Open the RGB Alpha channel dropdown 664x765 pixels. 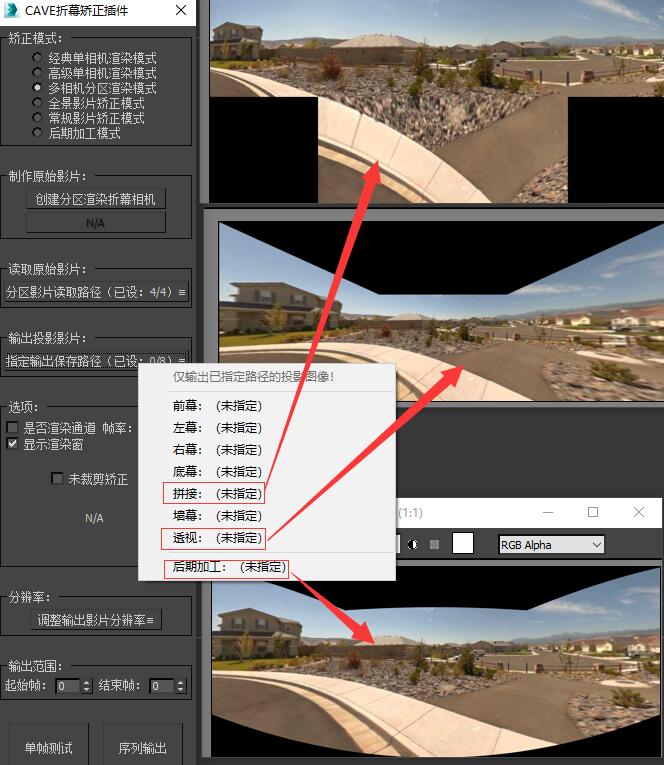pyautogui.click(x=552, y=545)
